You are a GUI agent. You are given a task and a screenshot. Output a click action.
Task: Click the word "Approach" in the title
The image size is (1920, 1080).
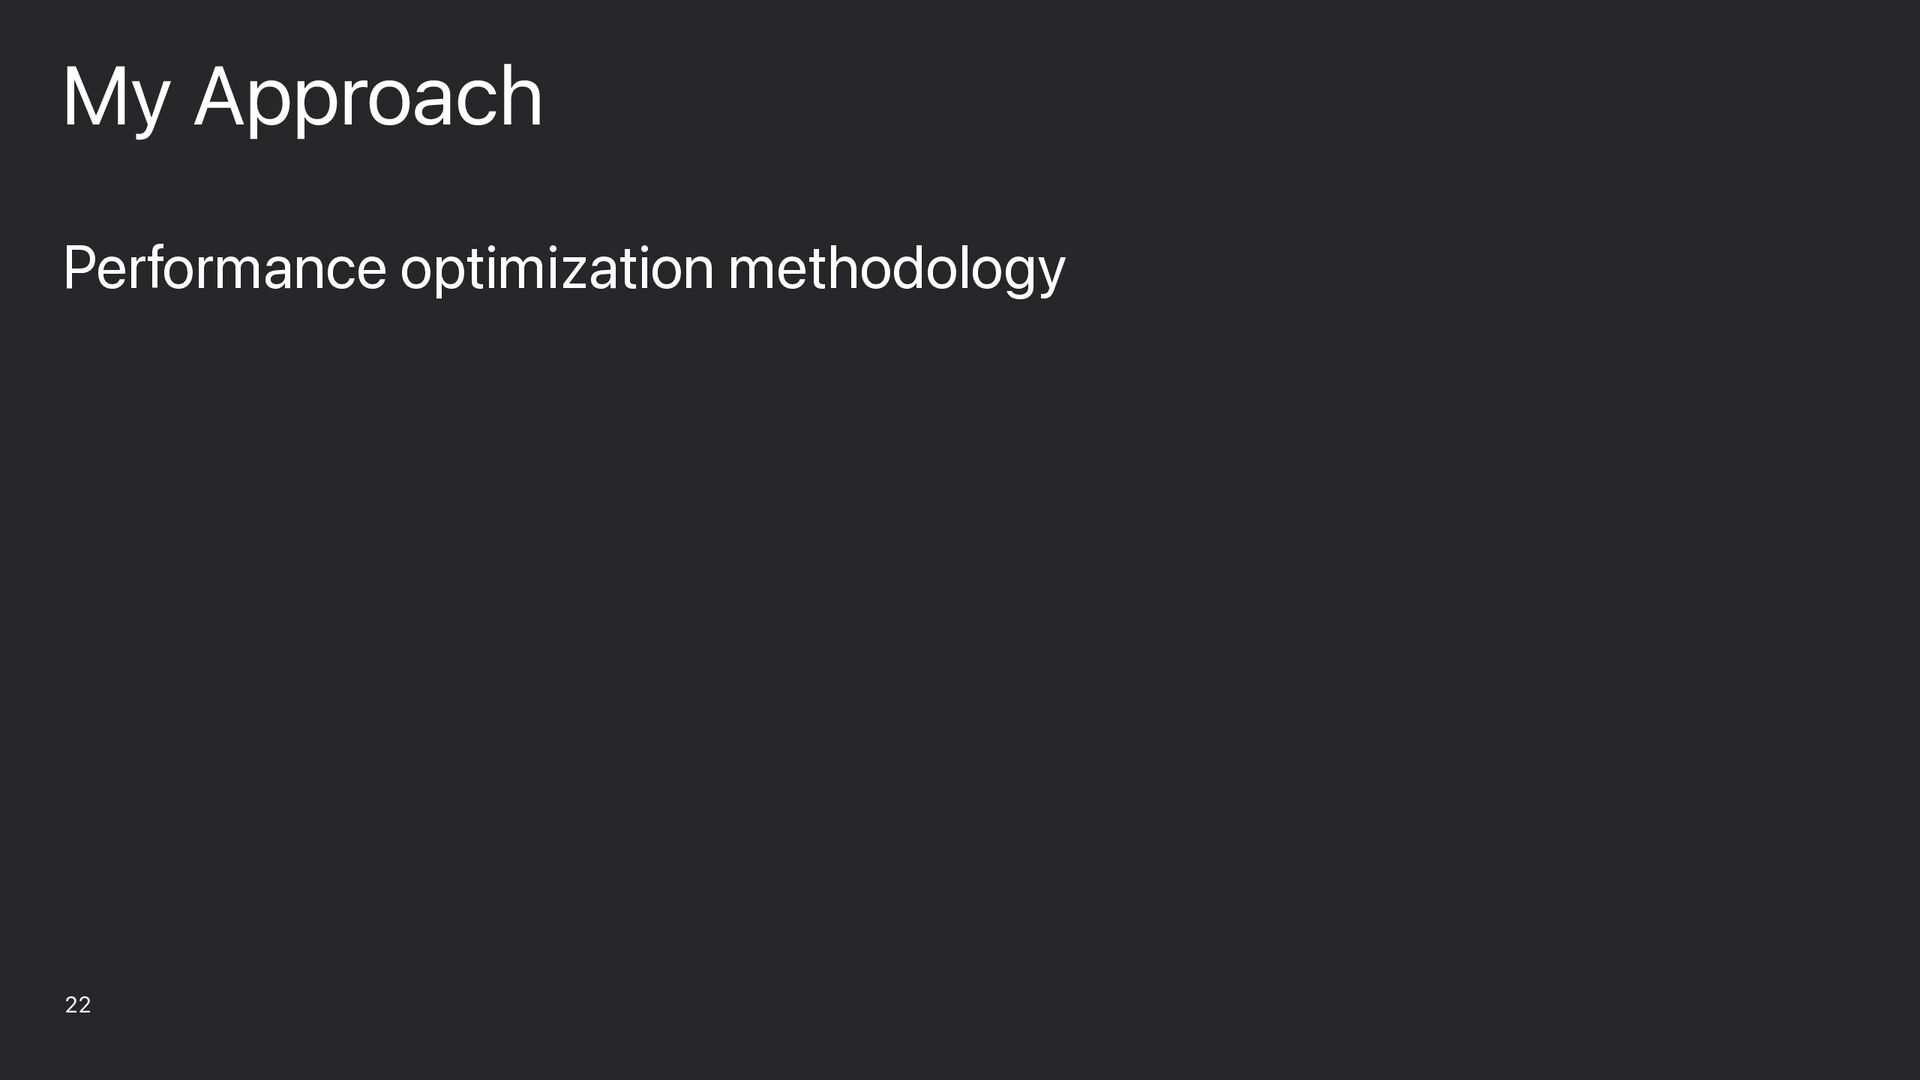(368, 98)
